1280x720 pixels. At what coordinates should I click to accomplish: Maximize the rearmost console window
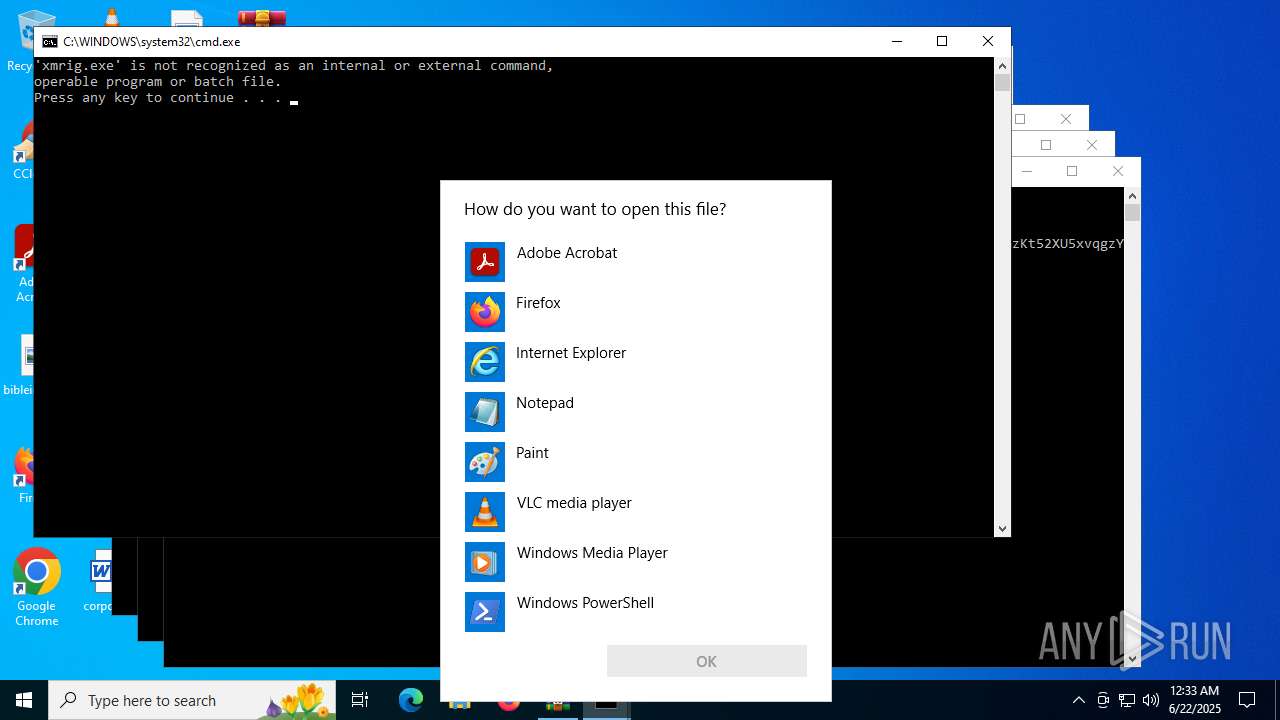pos(1072,171)
